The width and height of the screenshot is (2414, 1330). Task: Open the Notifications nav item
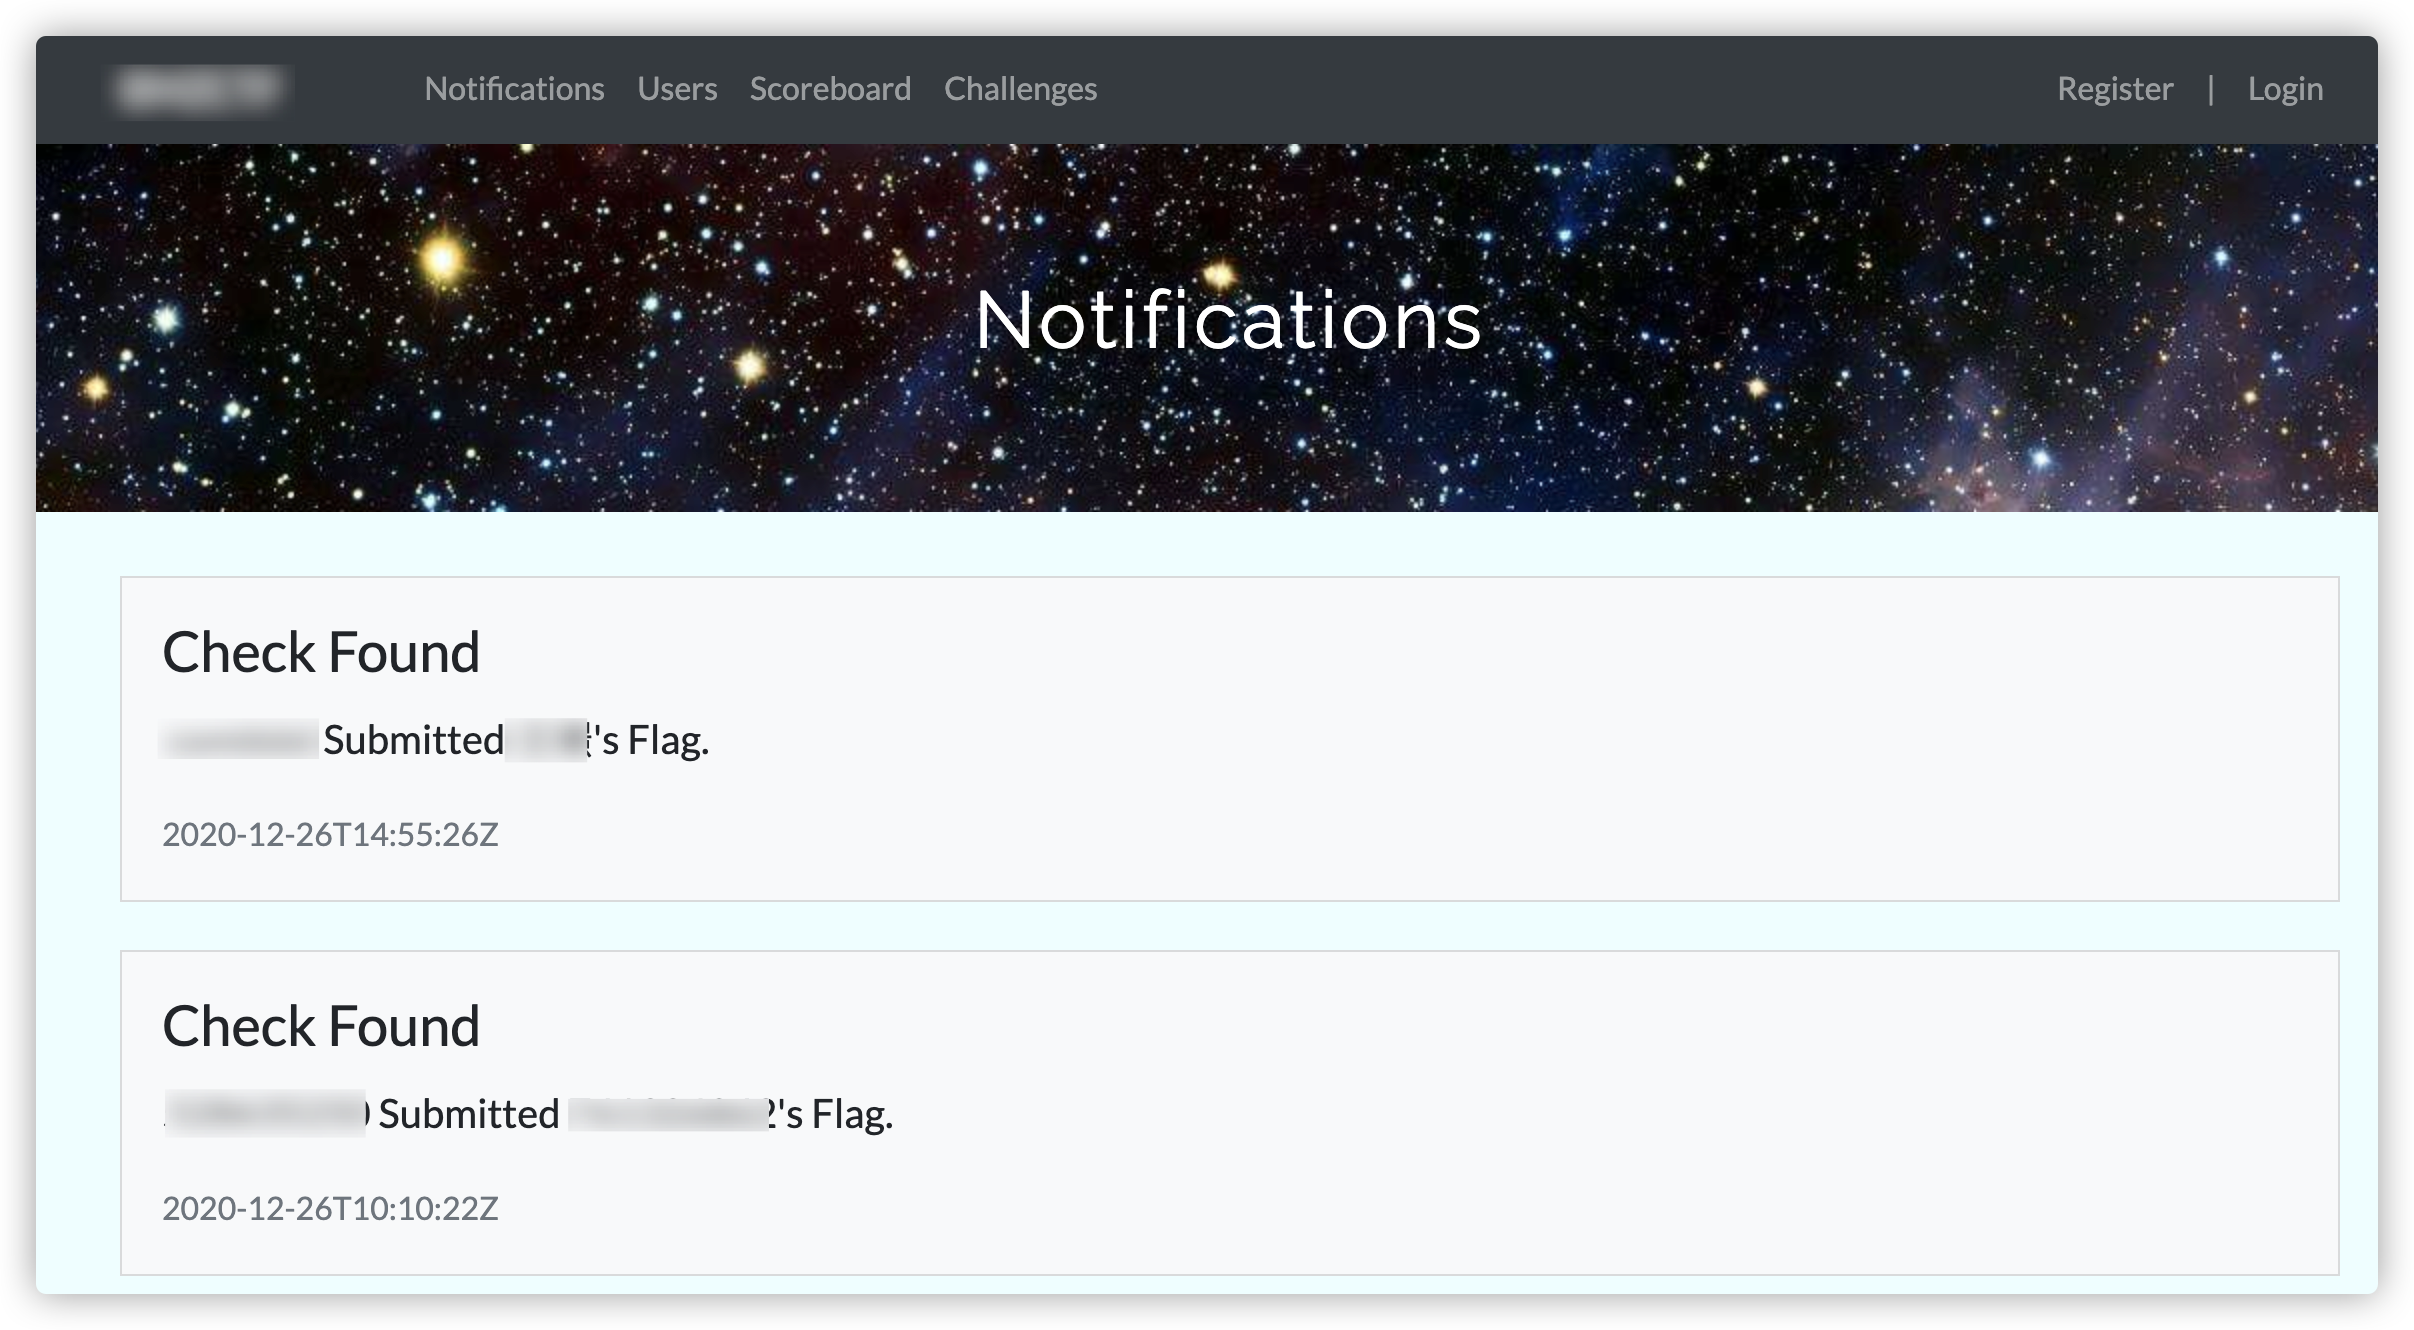click(x=514, y=89)
